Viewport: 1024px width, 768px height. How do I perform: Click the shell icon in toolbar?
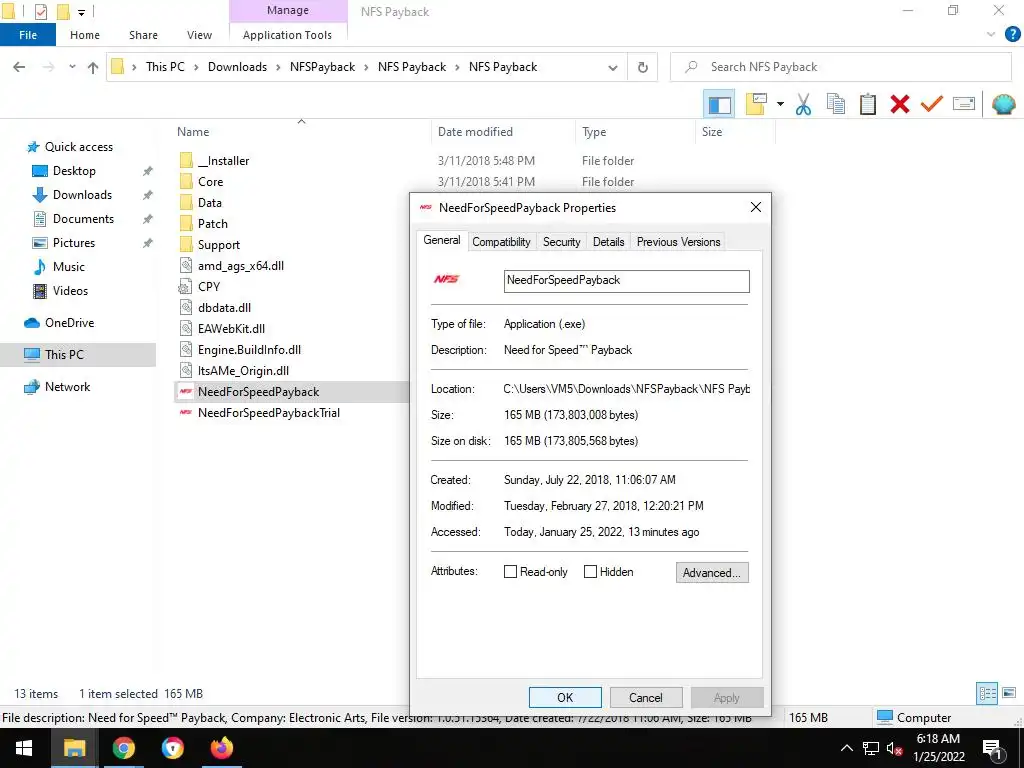click(x=1004, y=104)
